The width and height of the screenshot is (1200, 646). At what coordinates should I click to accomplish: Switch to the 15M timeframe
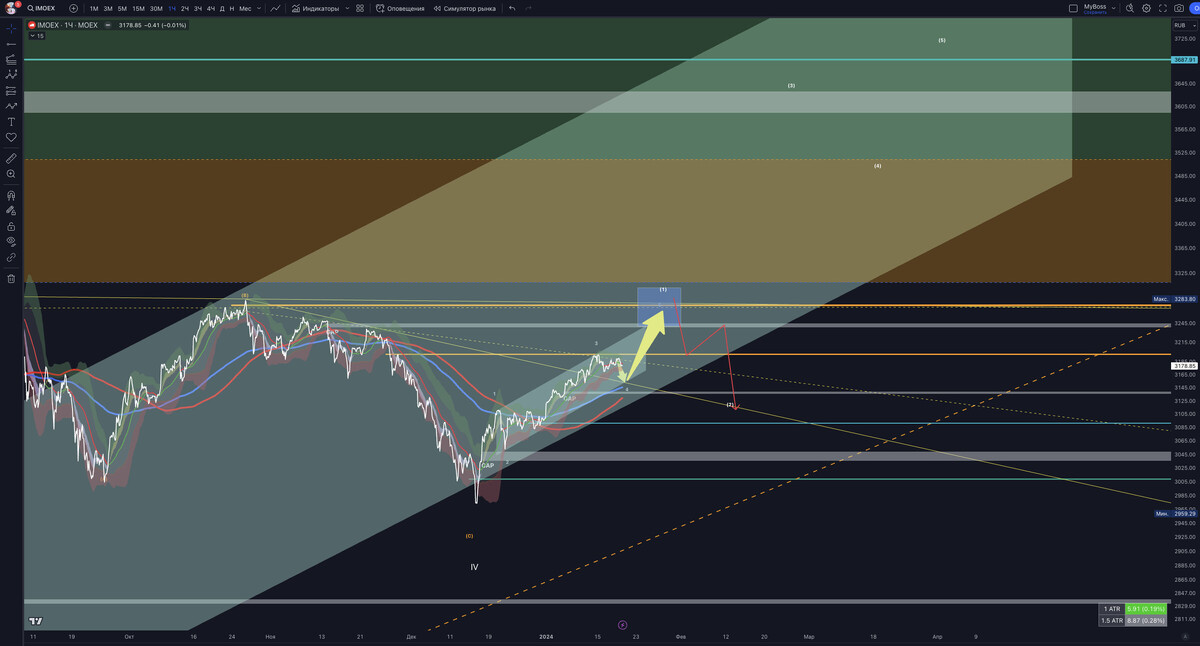point(138,8)
